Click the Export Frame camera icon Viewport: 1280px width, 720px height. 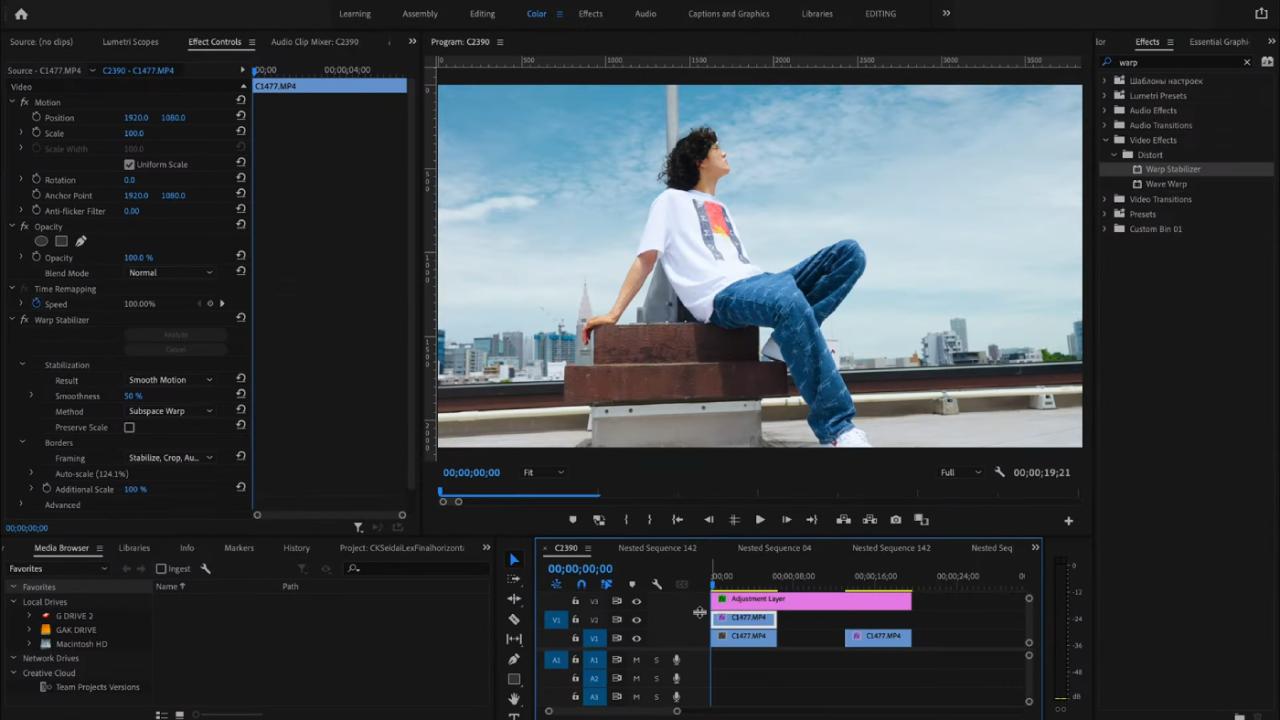click(x=894, y=519)
